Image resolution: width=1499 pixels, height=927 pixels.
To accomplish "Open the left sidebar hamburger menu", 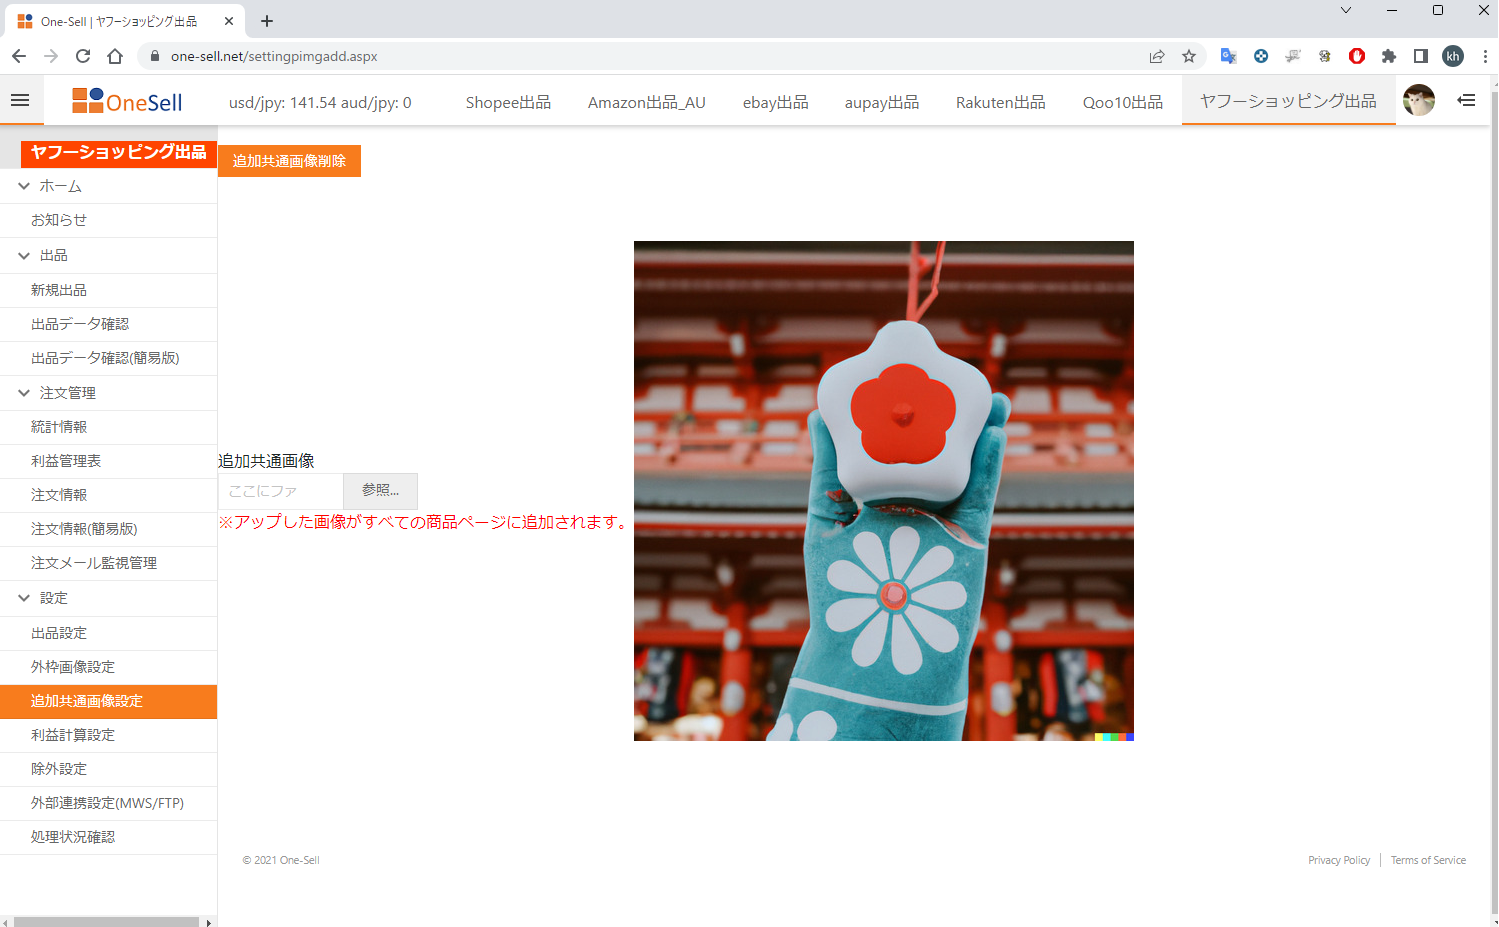I will click(x=21, y=100).
